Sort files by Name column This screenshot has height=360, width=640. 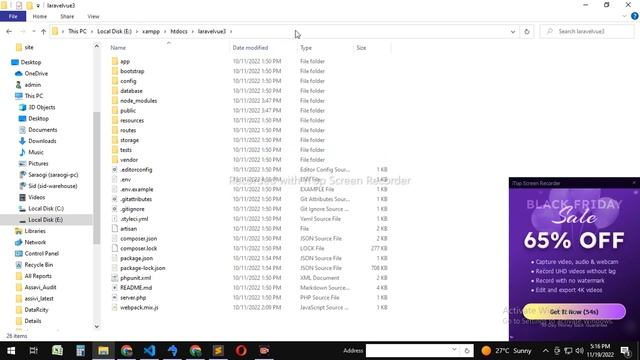[x=118, y=48]
